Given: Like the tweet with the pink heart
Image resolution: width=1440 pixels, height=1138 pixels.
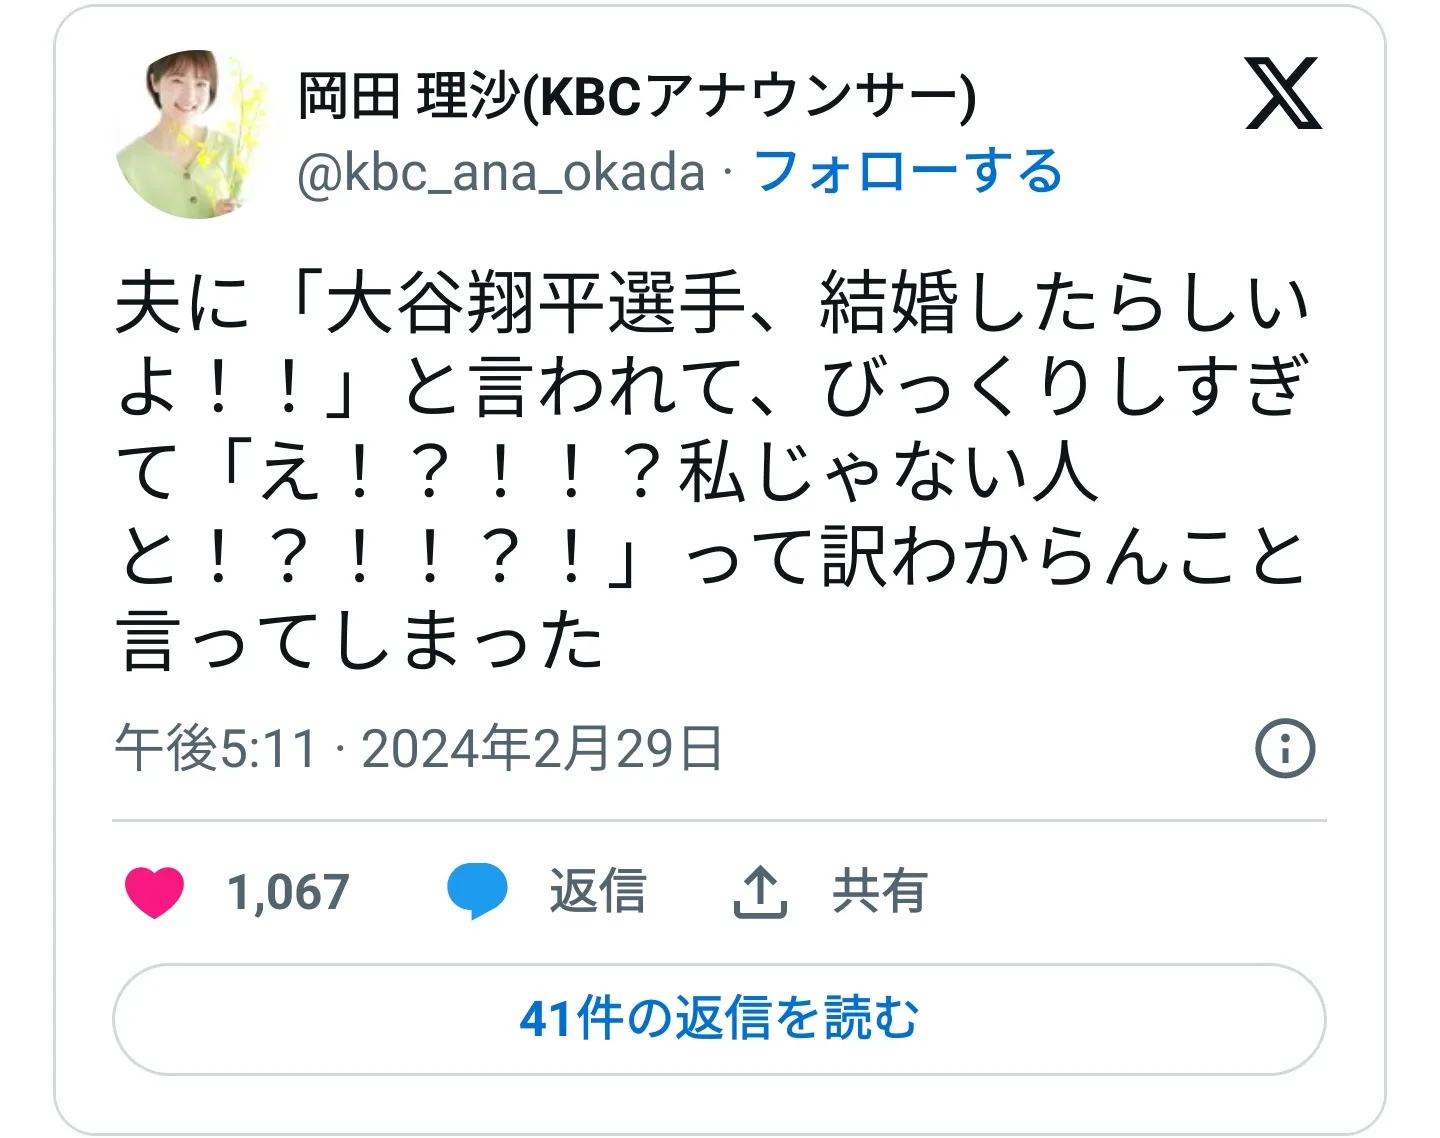Looking at the screenshot, I should [x=155, y=892].
